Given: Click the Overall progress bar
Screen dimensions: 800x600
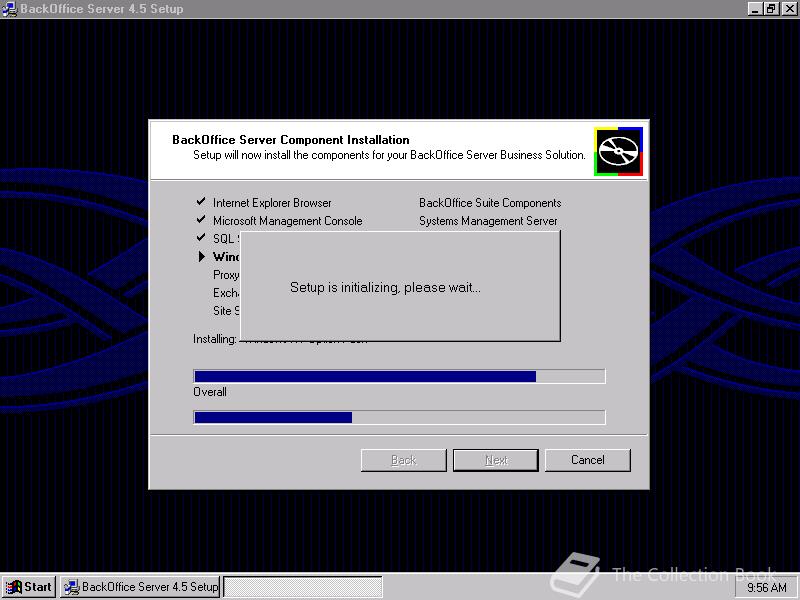Looking at the screenshot, I should 399,417.
